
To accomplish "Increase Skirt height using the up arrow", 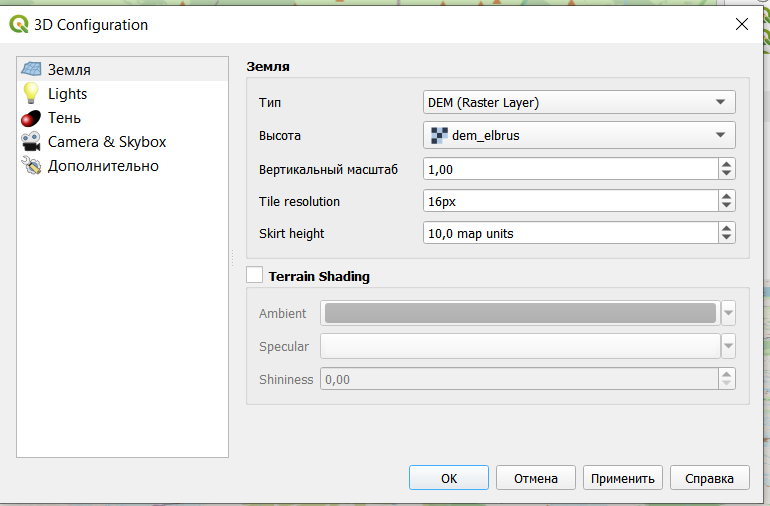I will pos(726,228).
